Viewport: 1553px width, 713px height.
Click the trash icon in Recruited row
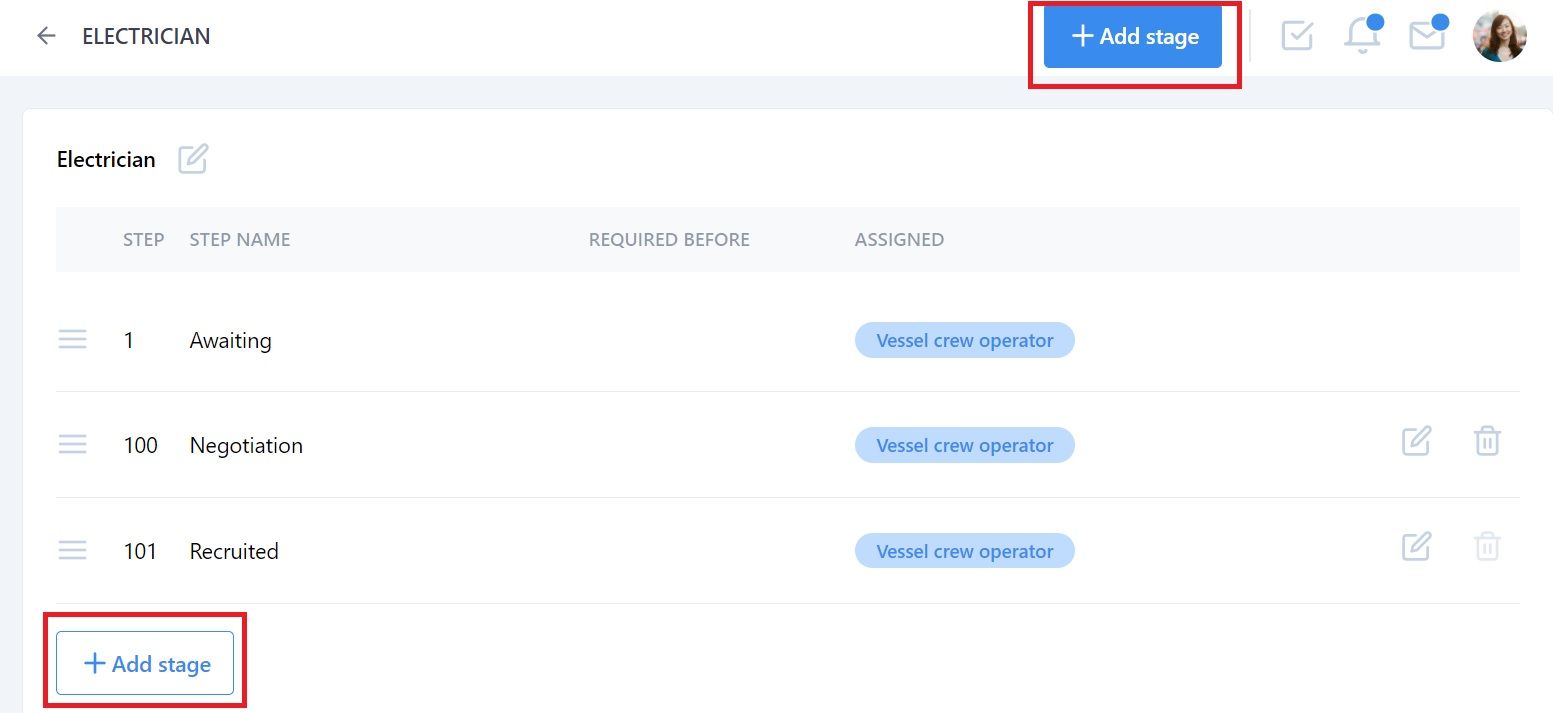tap(1487, 547)
